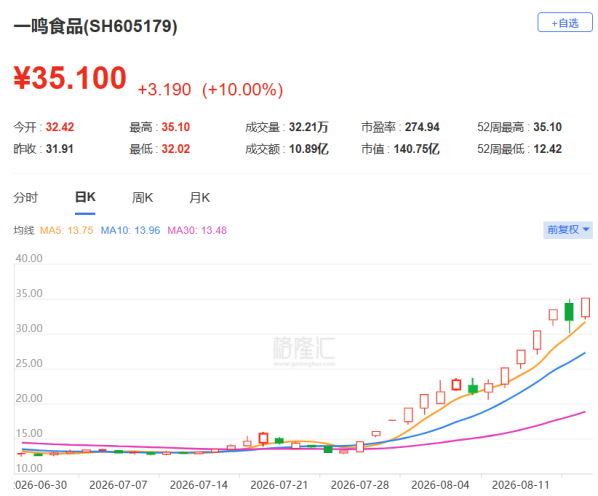Click the current price ¥35.100
The height and width of the screenshot is (496, 598).
point(70,78)
